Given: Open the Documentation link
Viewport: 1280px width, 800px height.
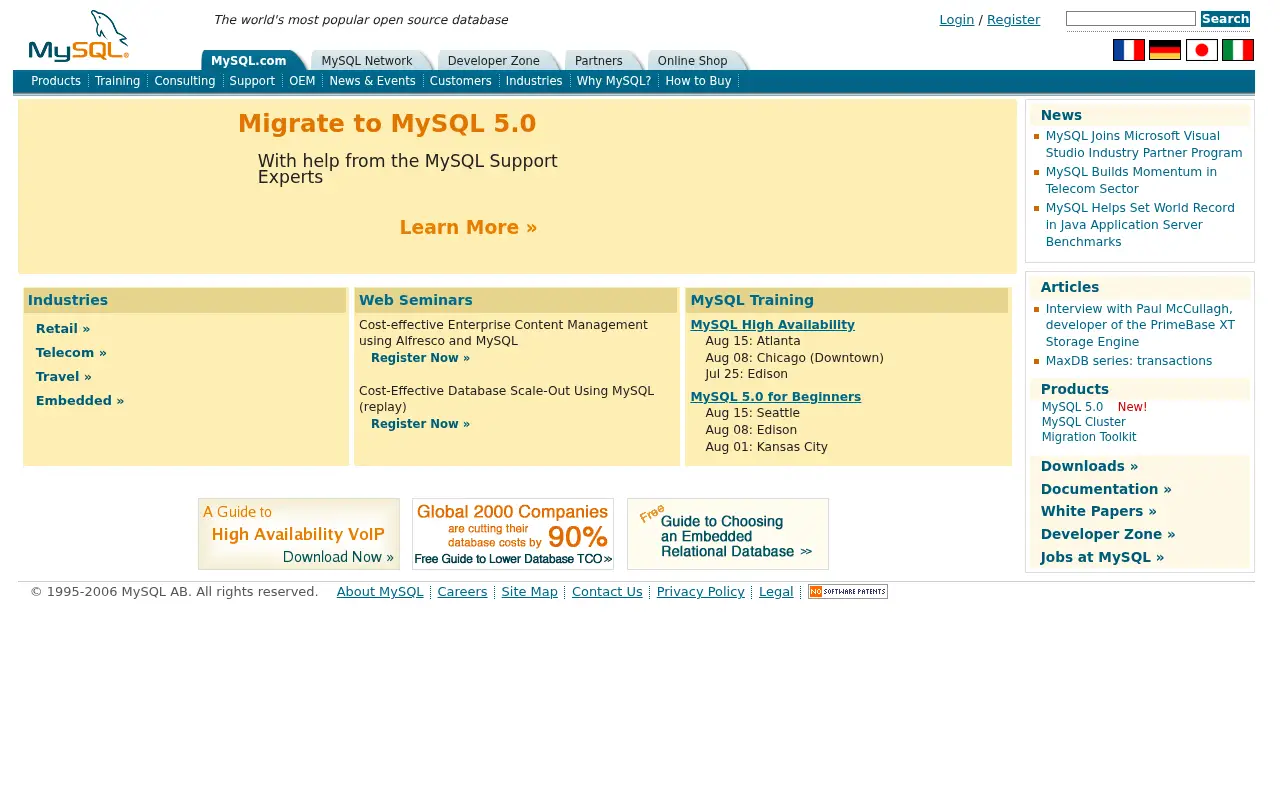Looking at the screenshot, I should [x=1106, y=489].
